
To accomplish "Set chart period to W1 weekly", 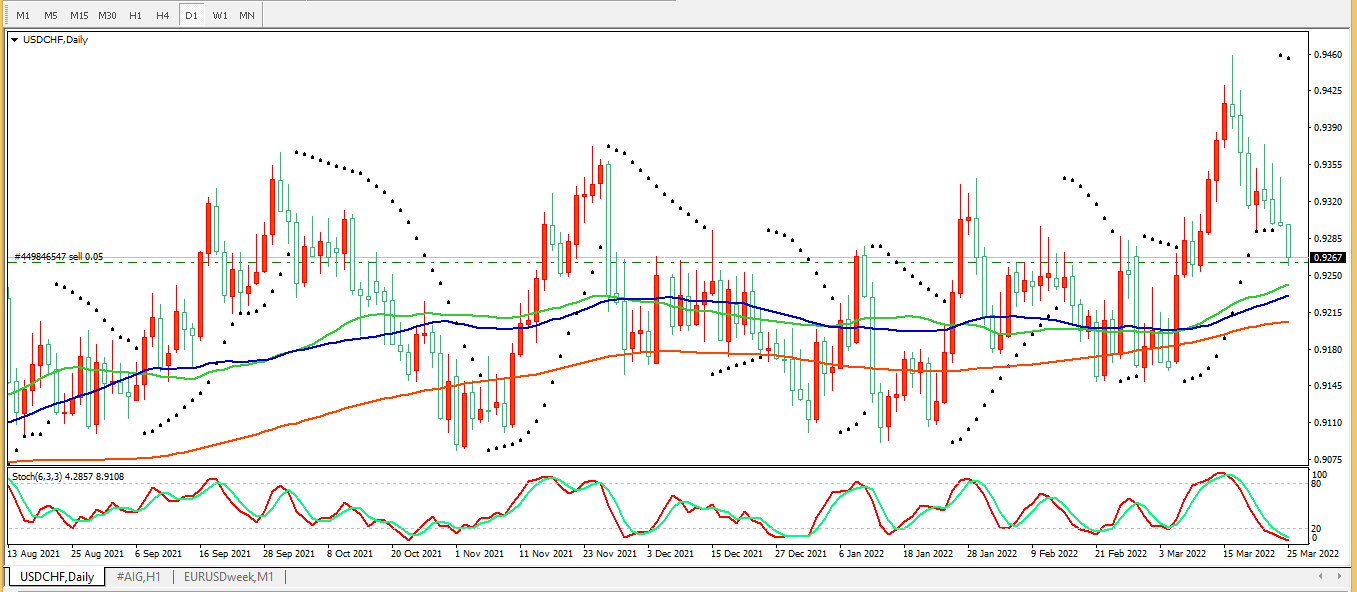I will coord(219,16).
